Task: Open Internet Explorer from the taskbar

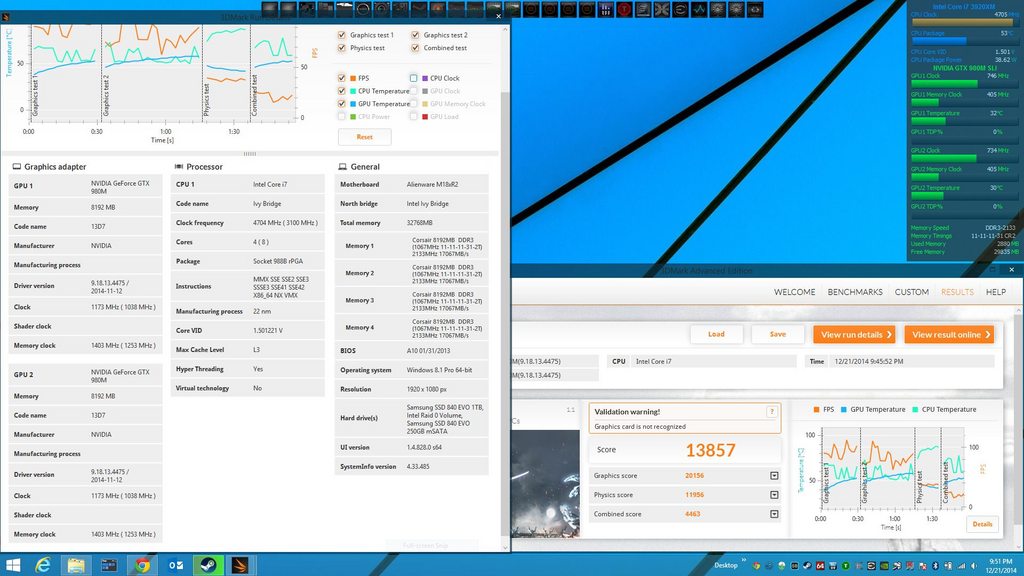Action: (x=42, y=565)
